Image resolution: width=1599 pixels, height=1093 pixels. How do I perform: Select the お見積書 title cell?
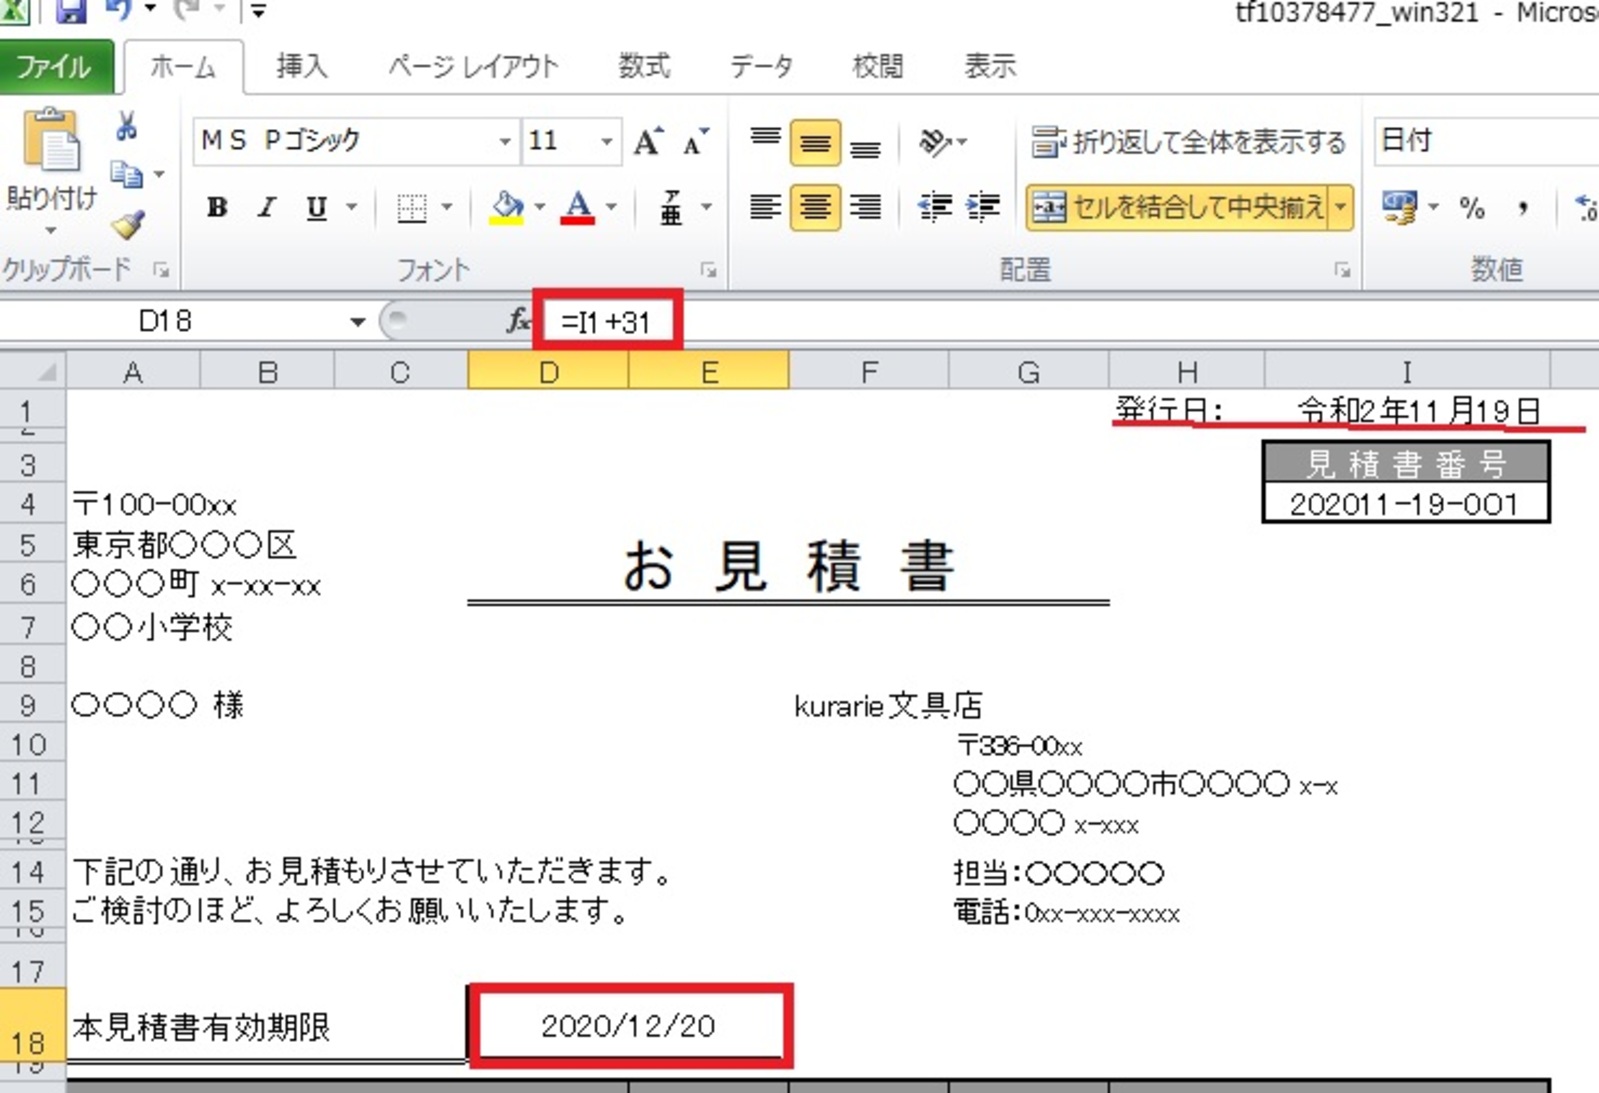pos(788,564)
